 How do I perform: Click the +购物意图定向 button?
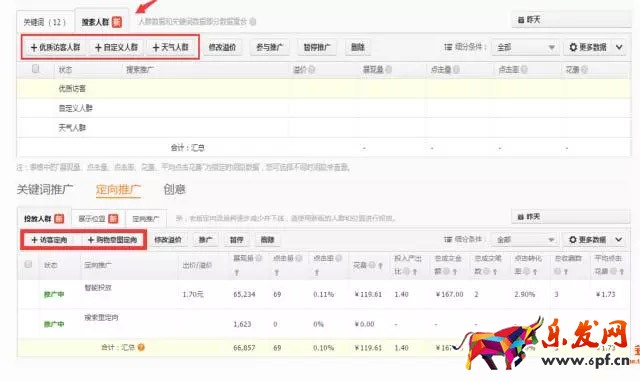coord(113,240)
